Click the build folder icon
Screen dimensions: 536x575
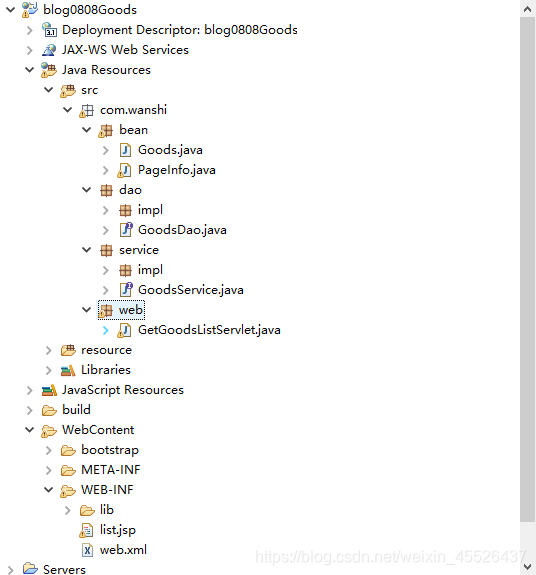49,410
